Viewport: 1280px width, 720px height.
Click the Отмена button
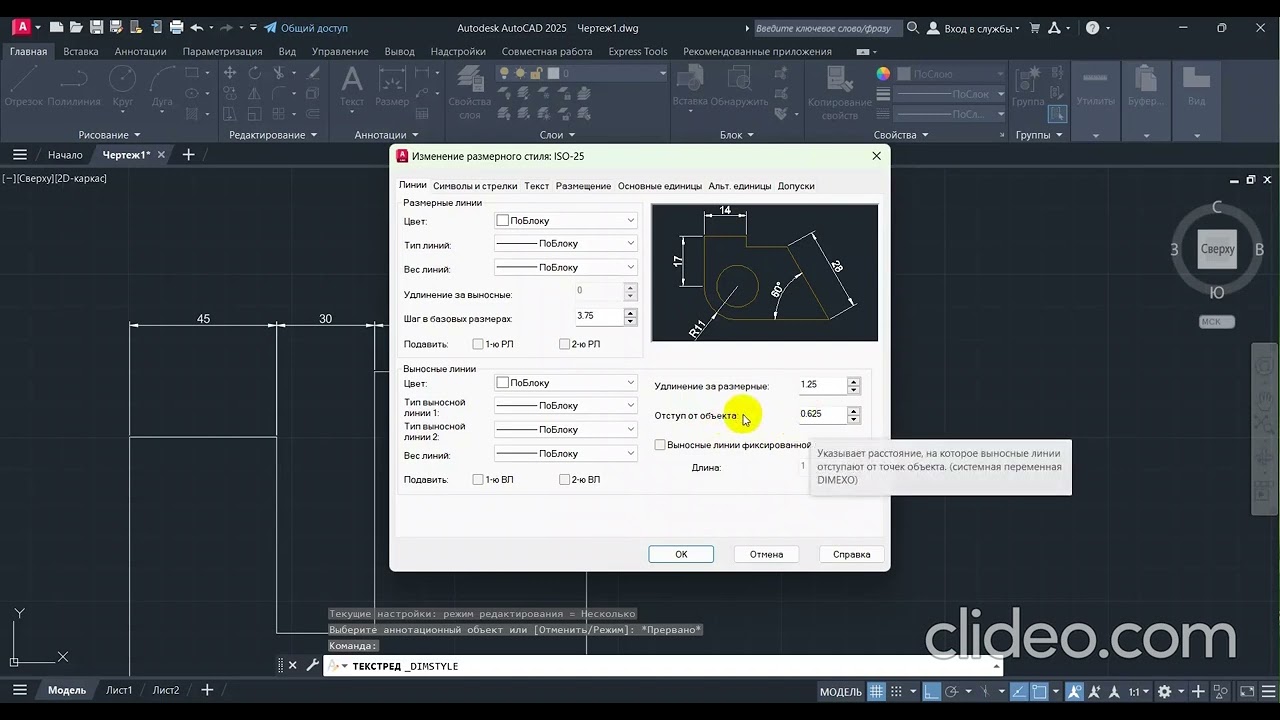pyautogui.click(x=766, y=554)
